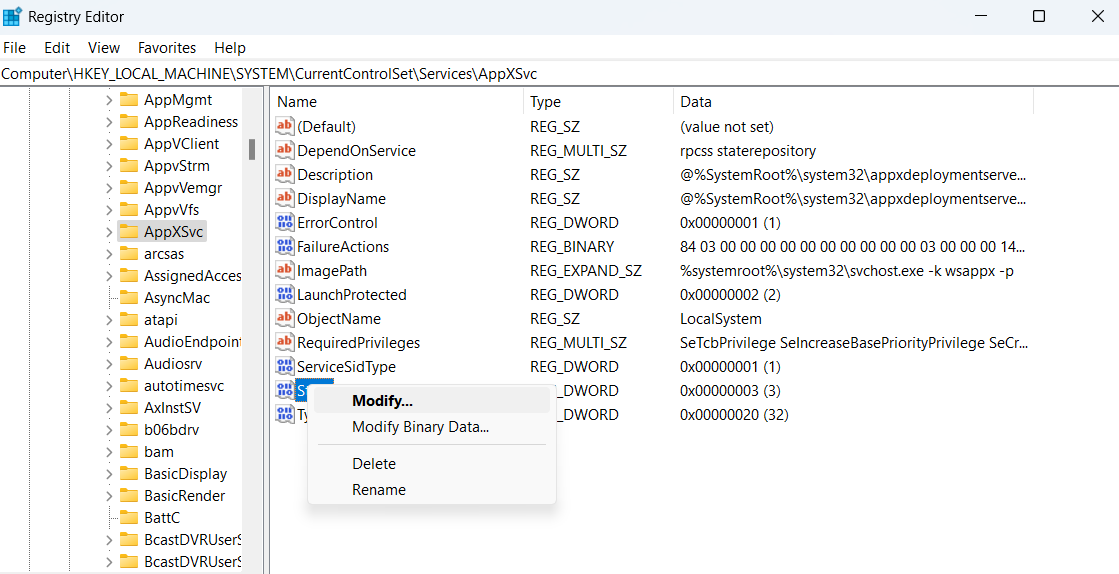Click the folder icon for arcsas key
This screenshot has width=1119, height=574.
point(128,253)
